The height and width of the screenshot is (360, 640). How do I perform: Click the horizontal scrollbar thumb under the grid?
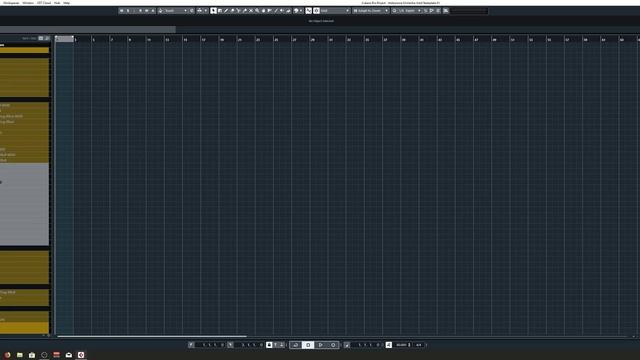(x=152, y=336)
